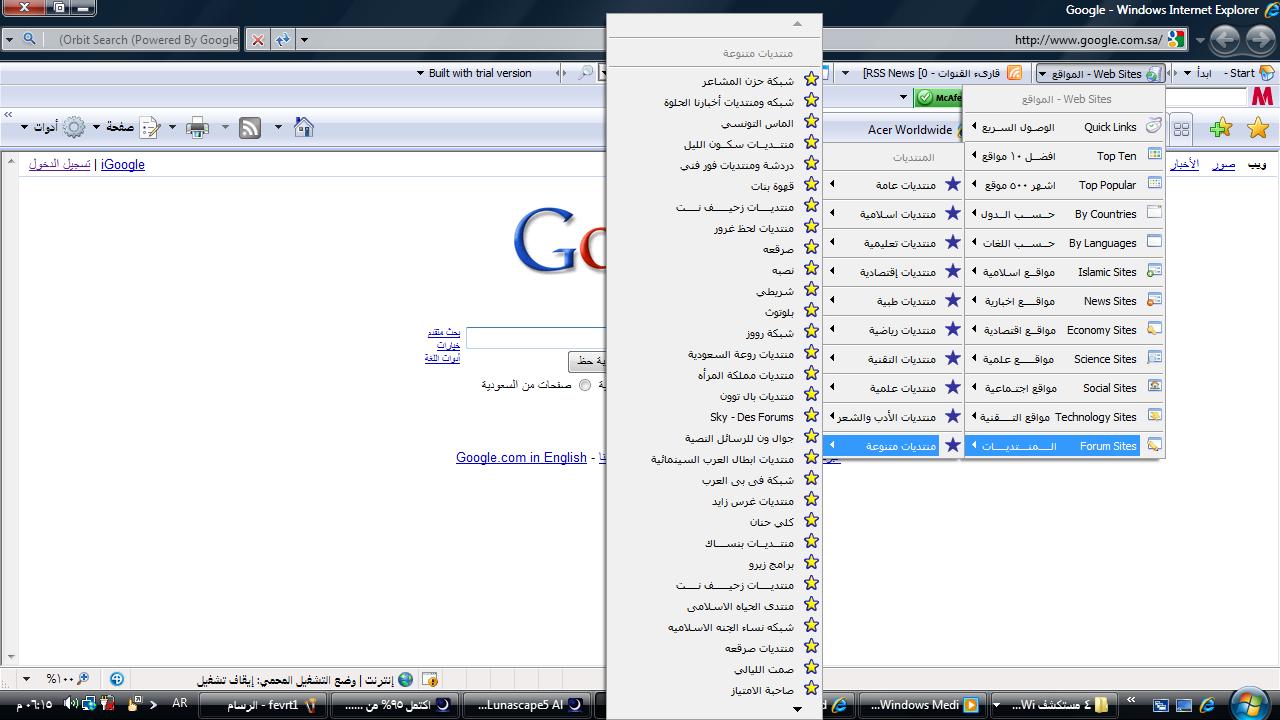
Task: Click the Windows Start orb
Action: point(1250,704)
